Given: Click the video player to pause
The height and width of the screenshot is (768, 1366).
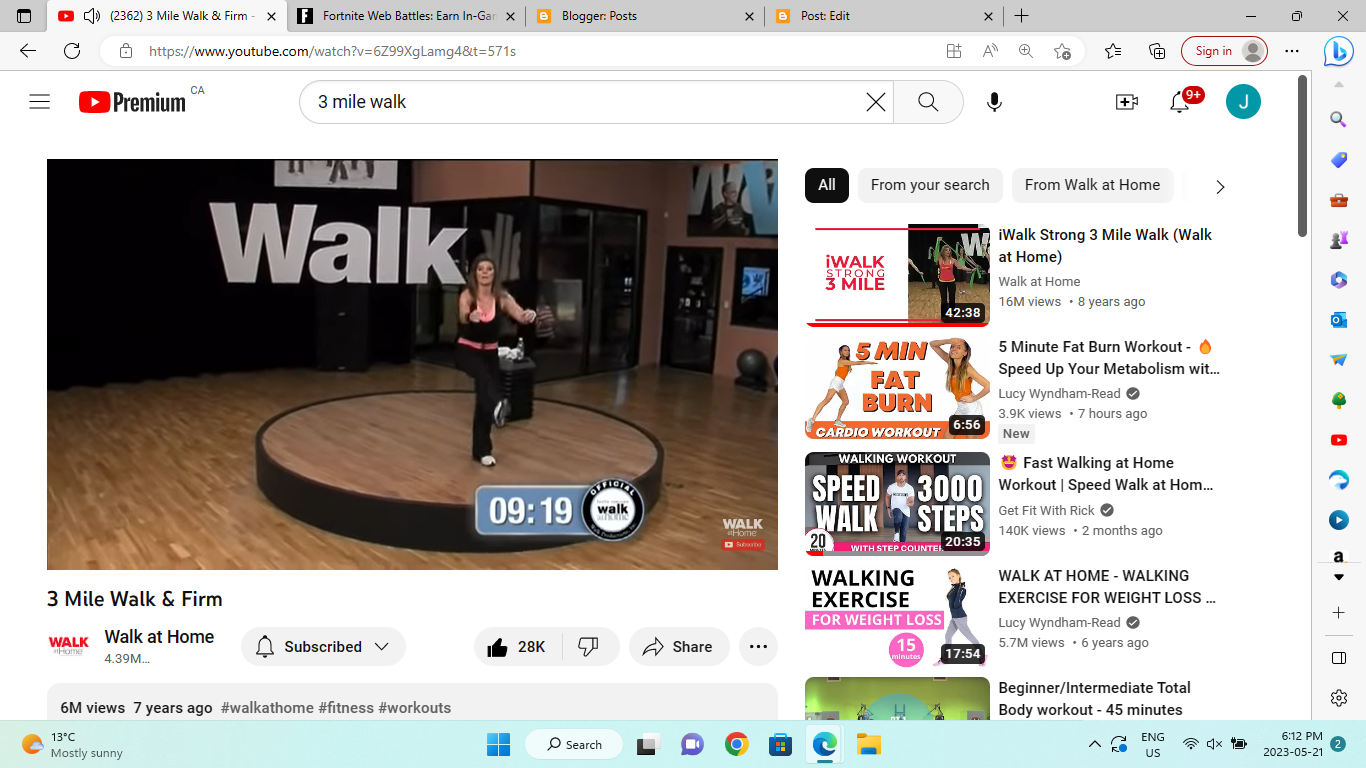Looking at the screenshot, I should (x=412, y=365).
